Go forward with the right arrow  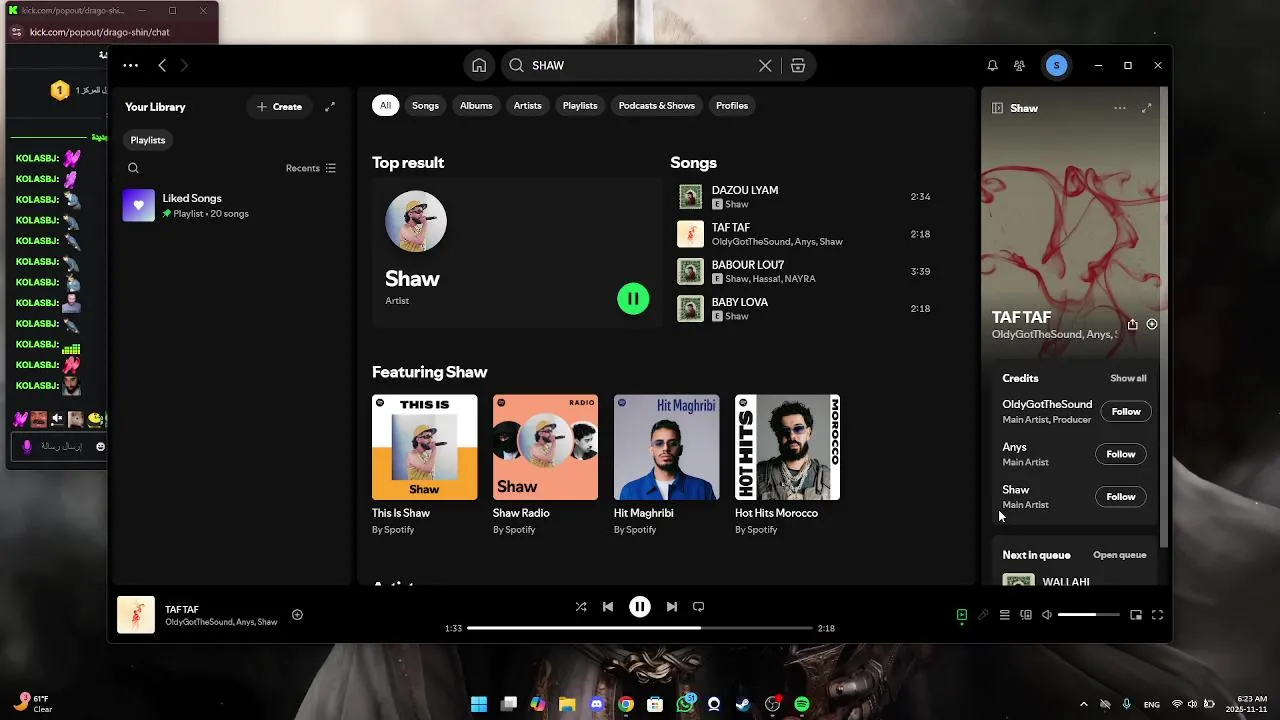pos(184,65)
